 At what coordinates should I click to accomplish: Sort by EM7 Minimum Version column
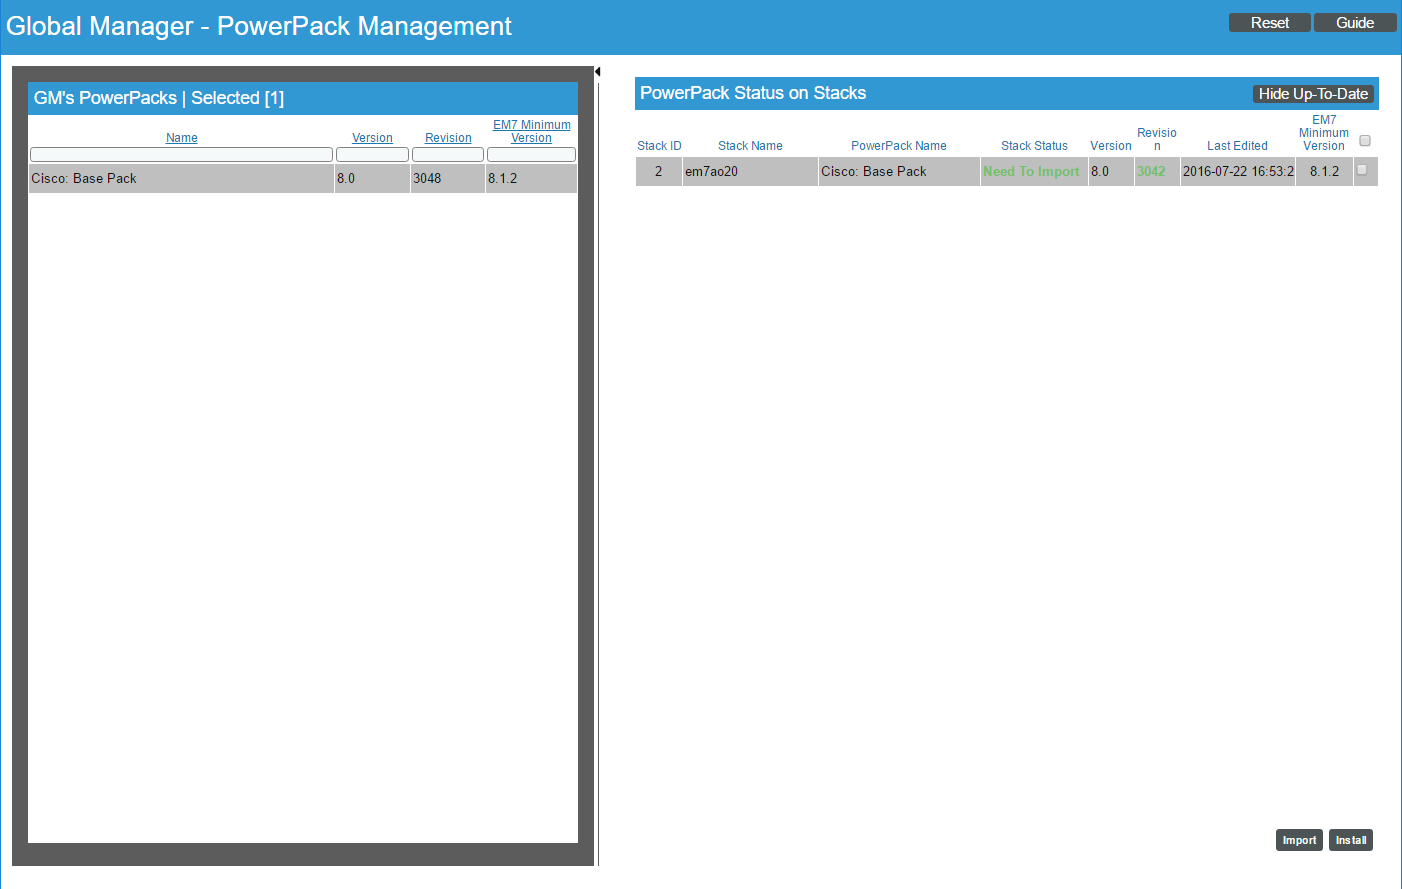(531, 131)
